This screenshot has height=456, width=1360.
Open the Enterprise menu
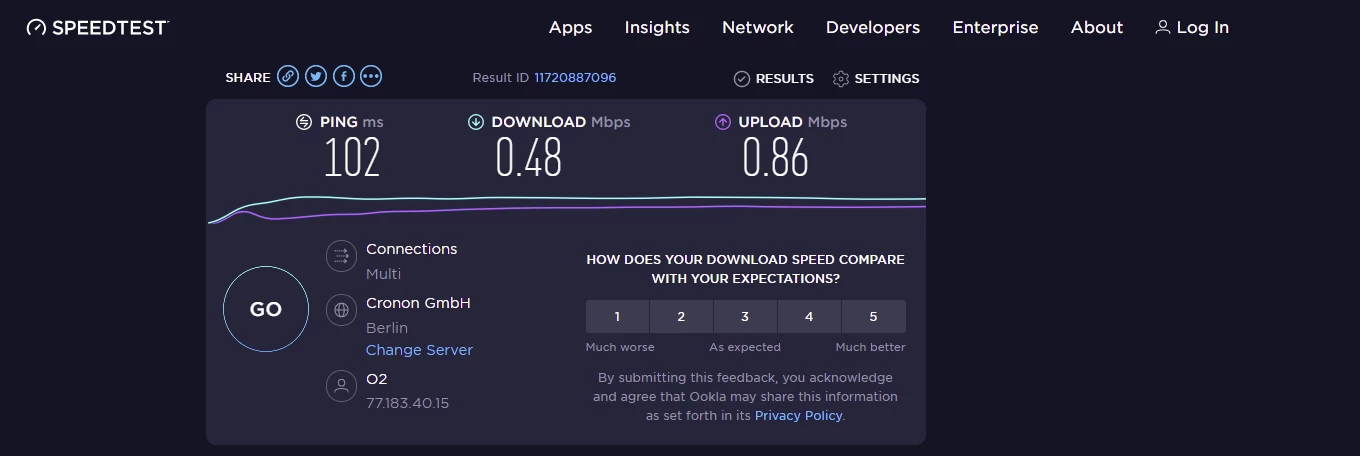coord(995,28)
